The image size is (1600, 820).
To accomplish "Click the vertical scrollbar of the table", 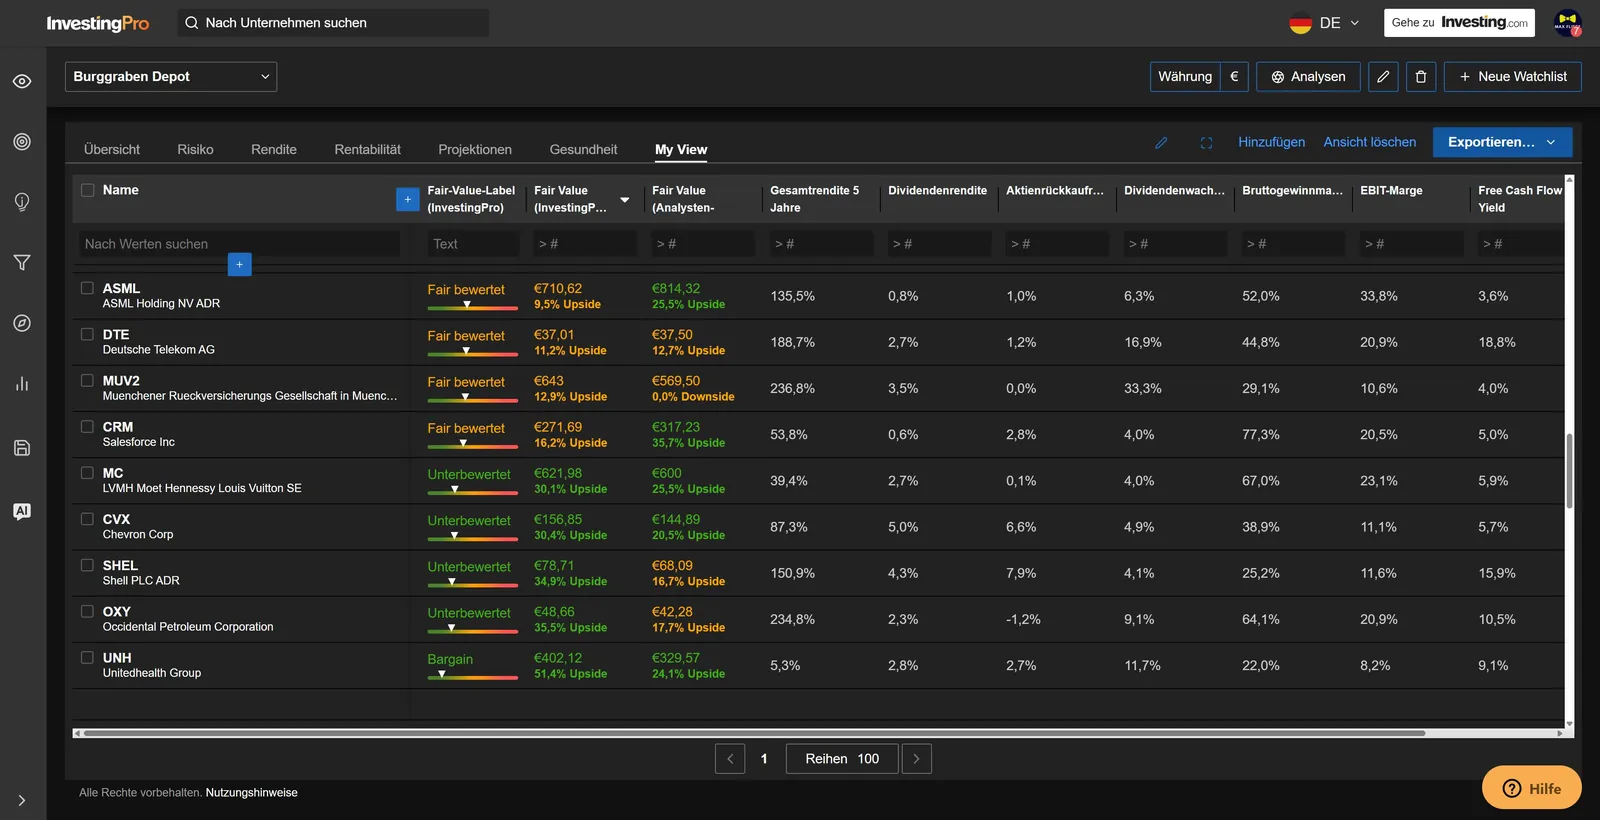I will (x=1569, y=470).
